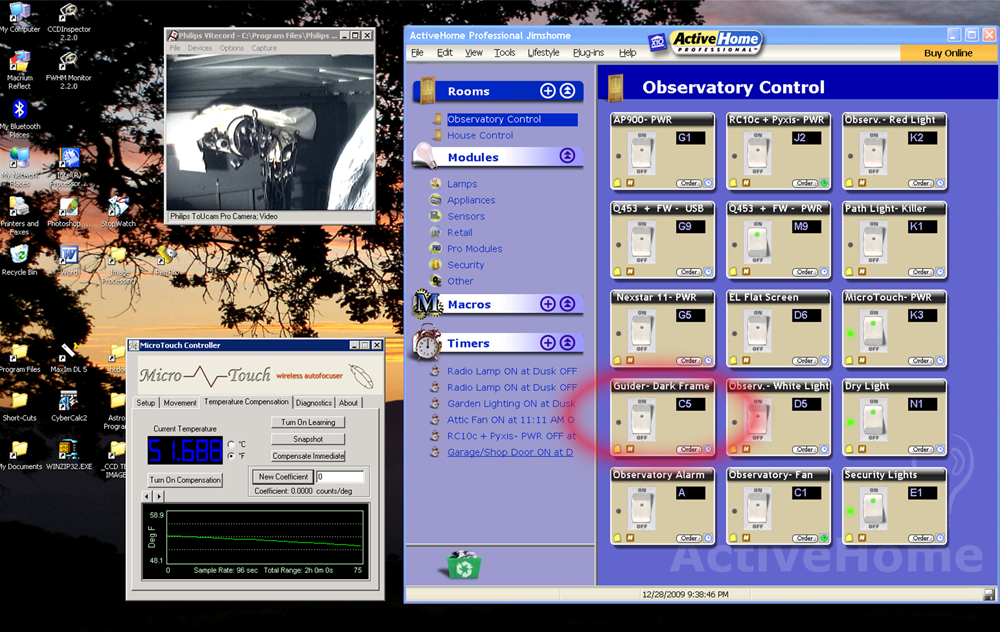Click Order button on AP900- PWR module
This screenshot has width=1000, height=632.
tap(689, 183)
